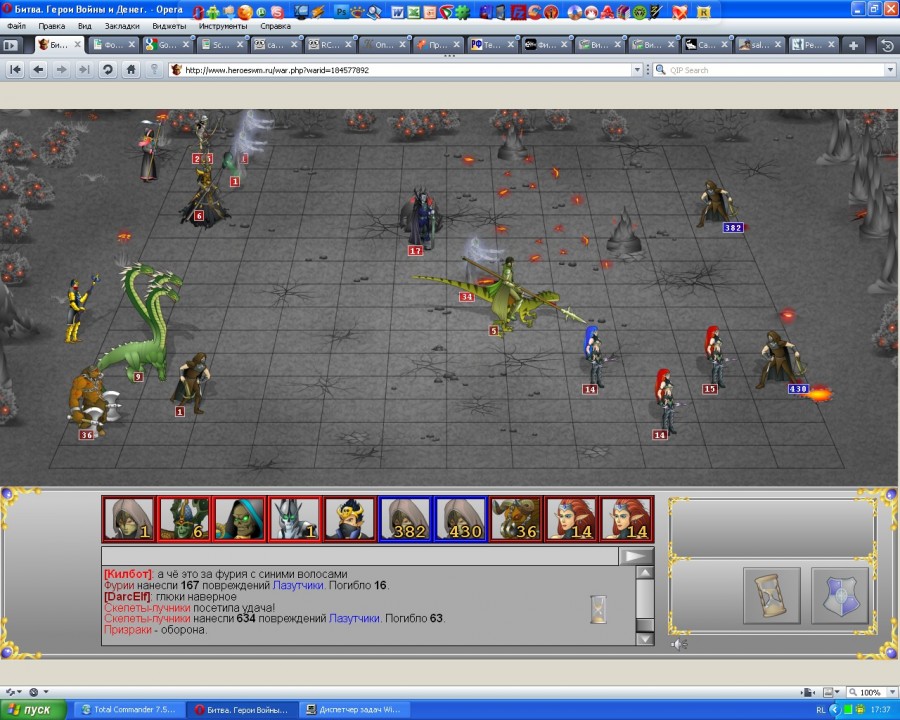Send chat message with arrow button

(x=636, y=556)
